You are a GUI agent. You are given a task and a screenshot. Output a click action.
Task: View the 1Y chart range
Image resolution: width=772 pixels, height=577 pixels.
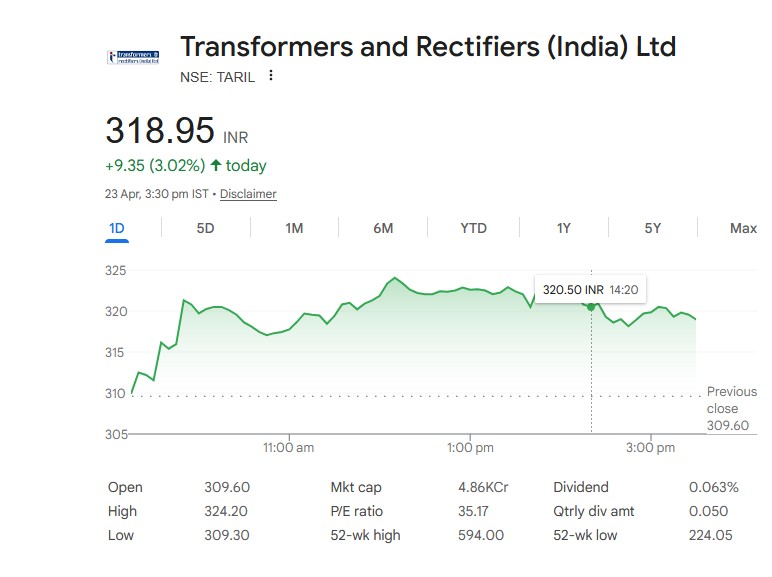coord(564,228)
